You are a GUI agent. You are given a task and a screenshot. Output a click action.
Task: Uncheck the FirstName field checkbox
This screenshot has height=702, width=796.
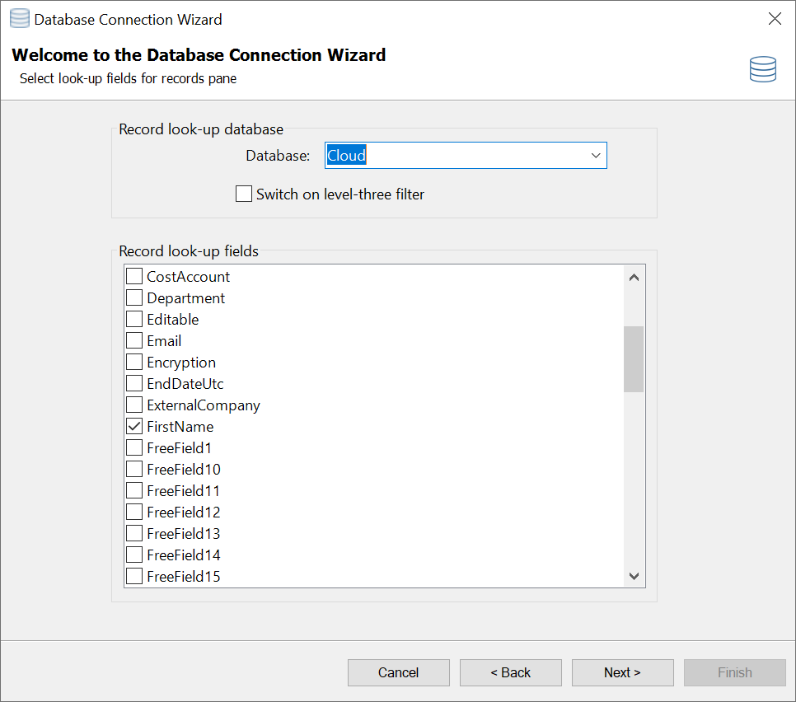click(x=134, y=427)
